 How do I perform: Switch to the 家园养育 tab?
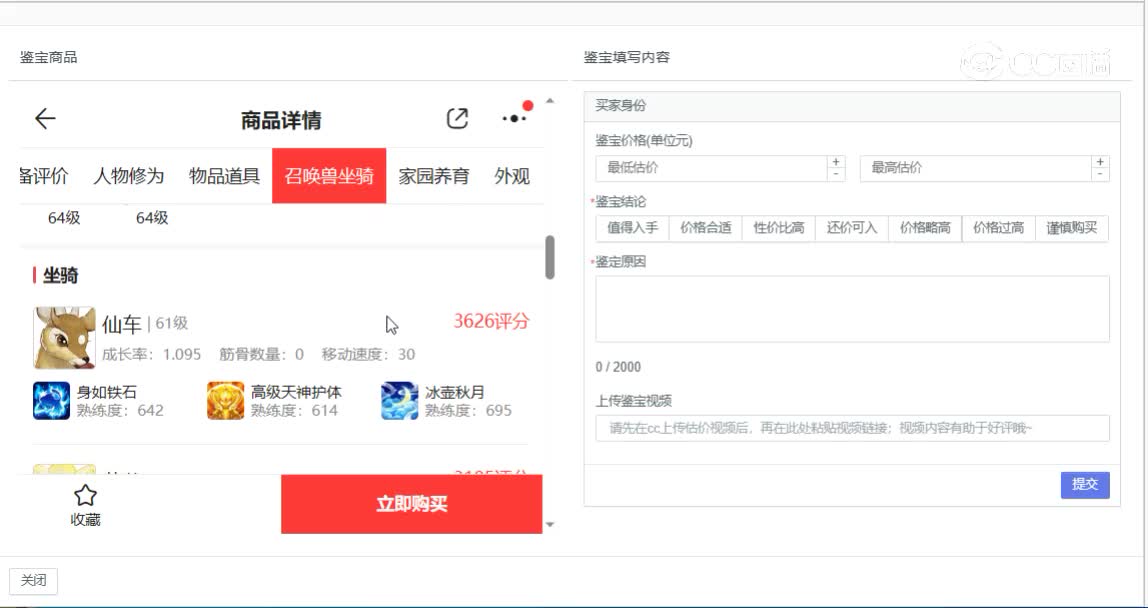click(x=434, y=176)
